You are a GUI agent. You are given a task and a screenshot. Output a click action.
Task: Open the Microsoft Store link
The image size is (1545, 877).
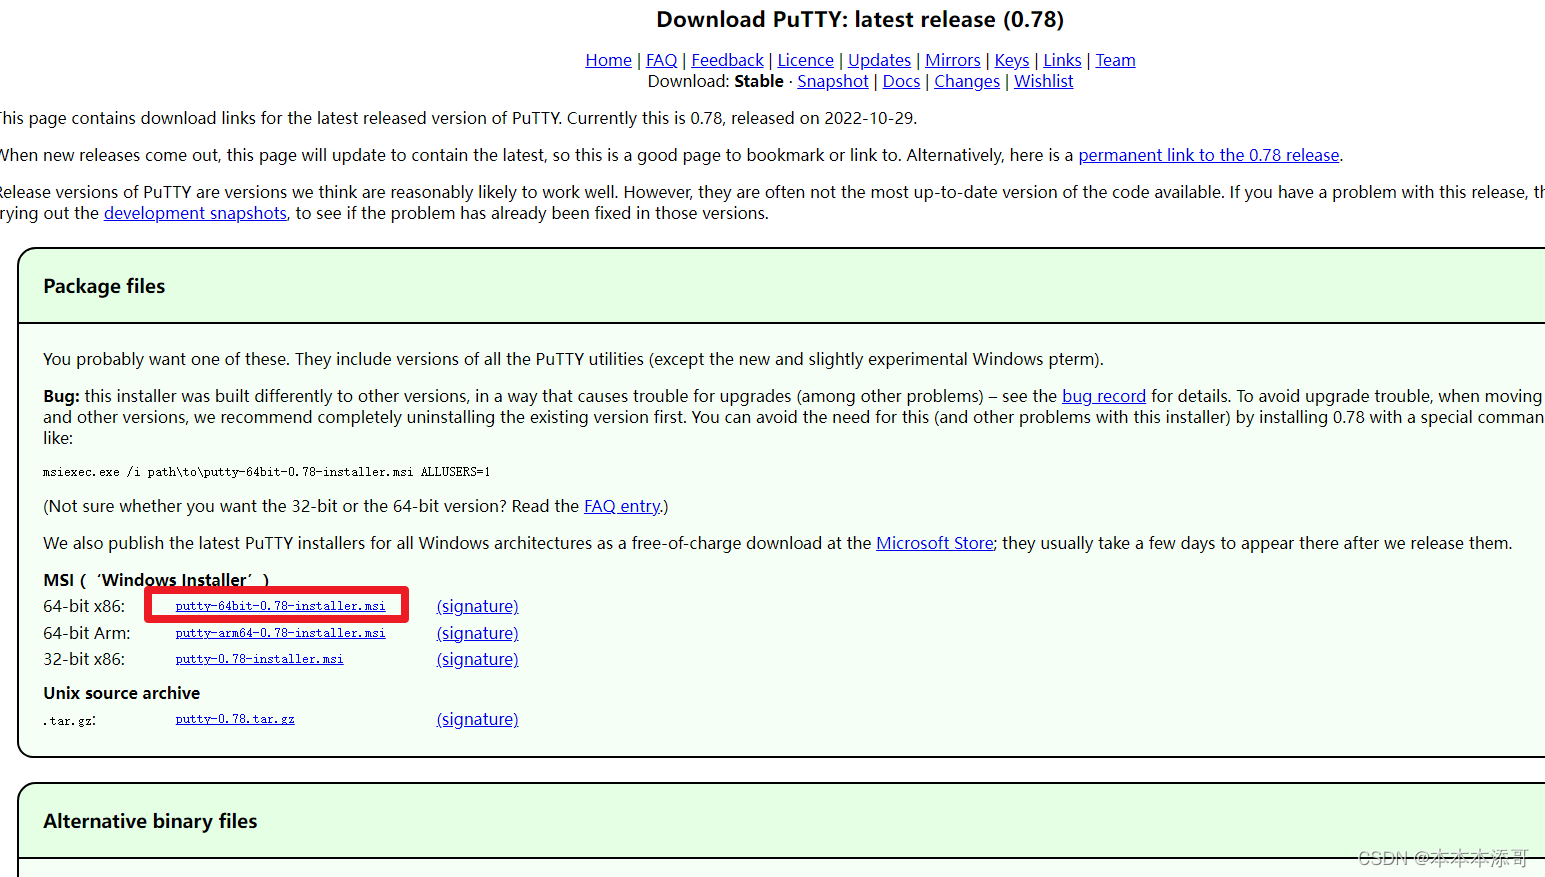tap(934, 543)
